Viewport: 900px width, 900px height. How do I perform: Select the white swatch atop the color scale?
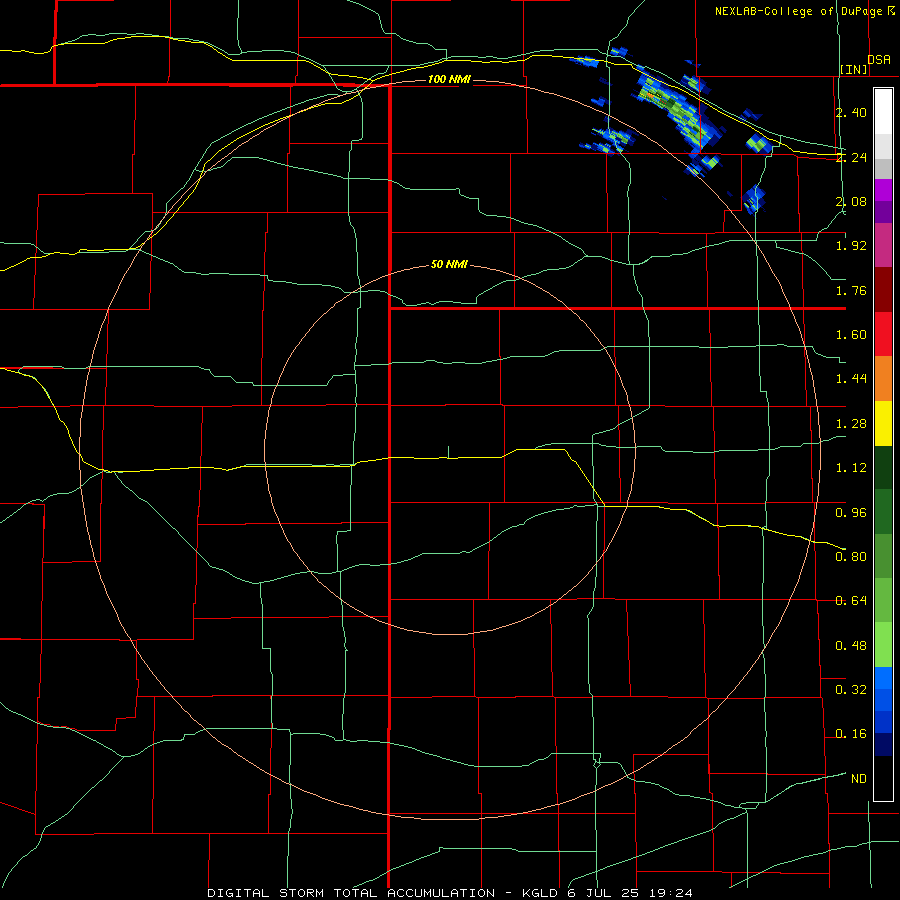(883, 111)
